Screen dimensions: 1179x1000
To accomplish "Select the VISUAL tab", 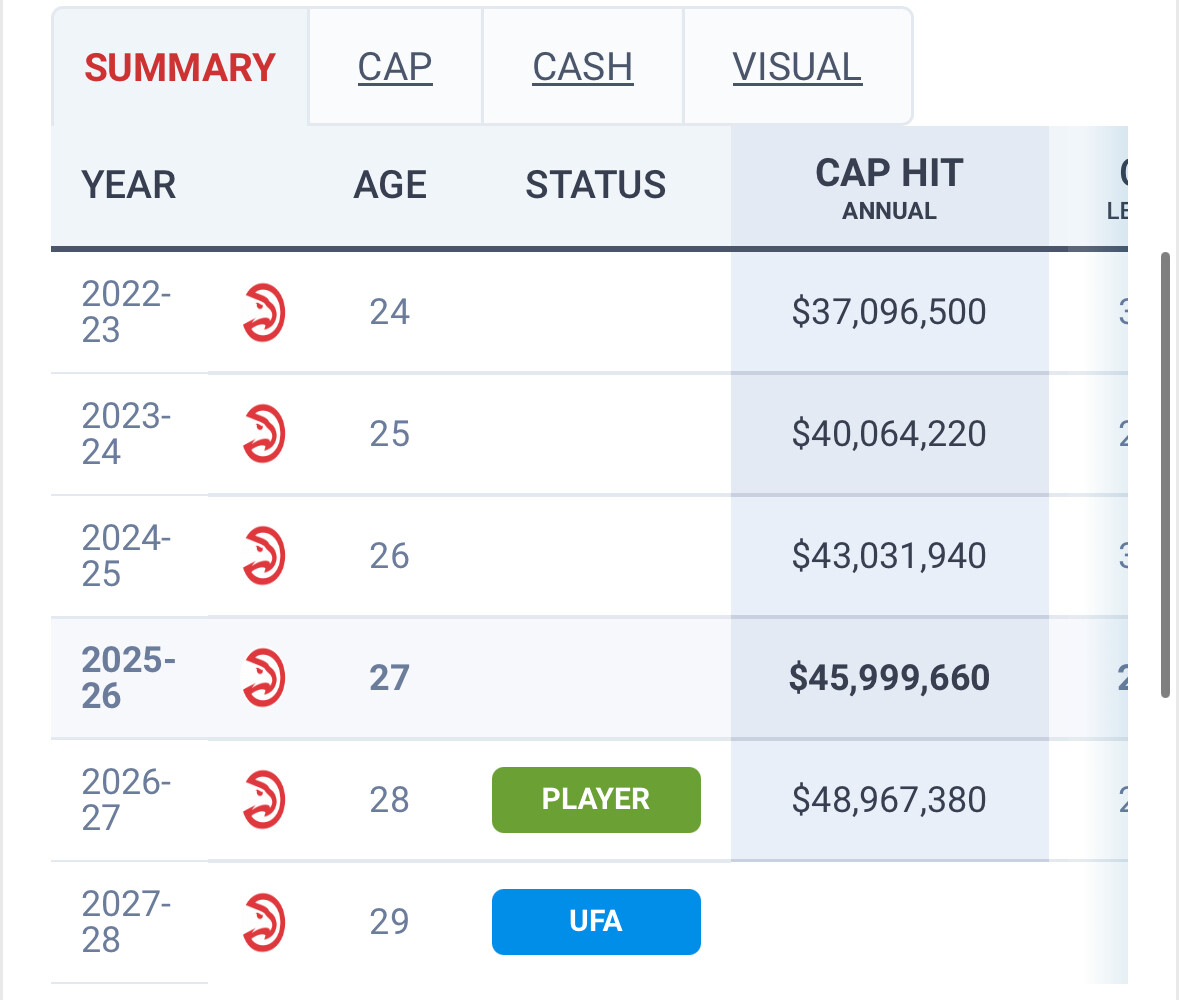I will pyautogui.click(x=797, y=67).
